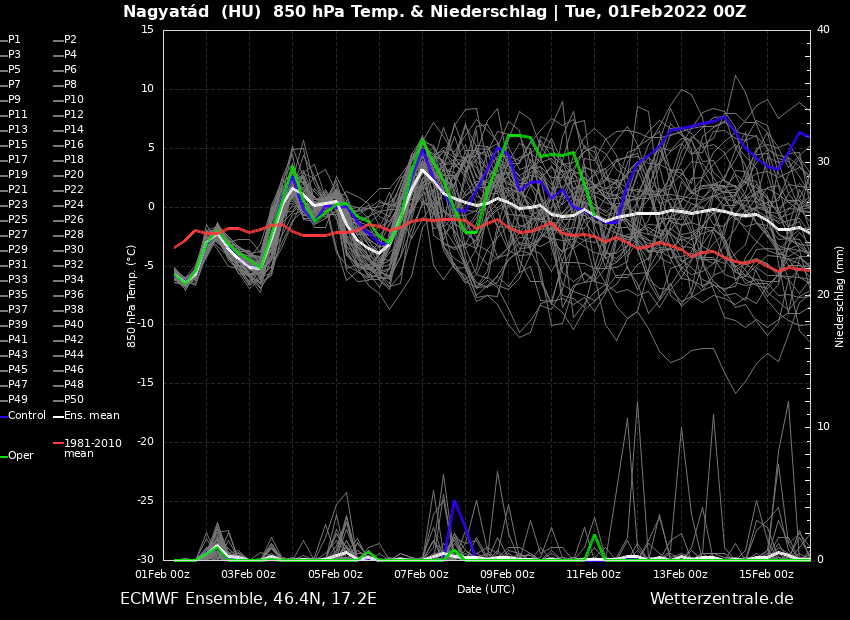Click the 850 hPa Temp. left axis label

pyautogui.click(x=132, y=296)
